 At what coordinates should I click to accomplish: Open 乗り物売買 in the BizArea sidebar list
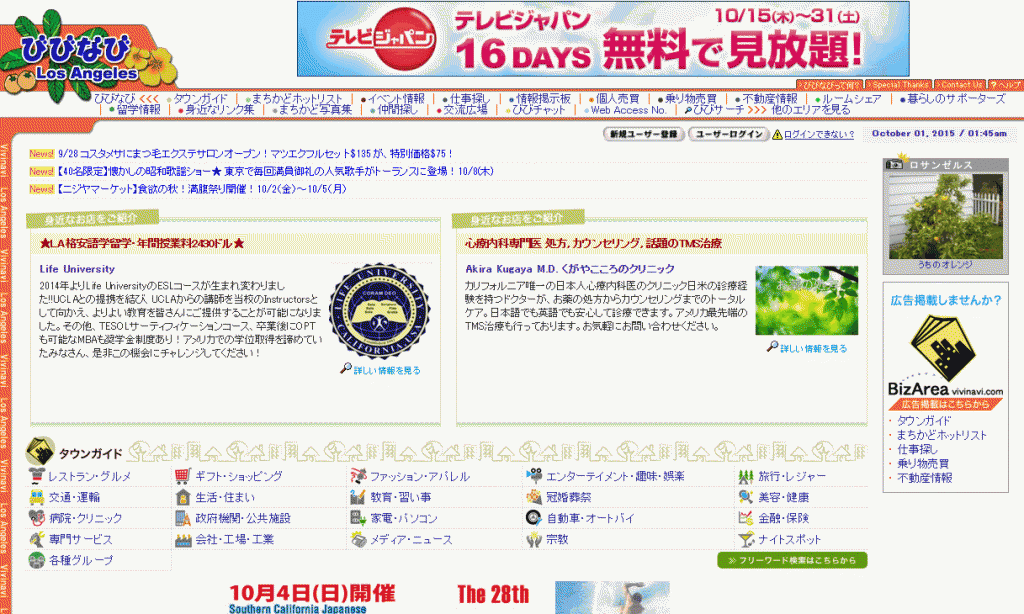(923, 464)
